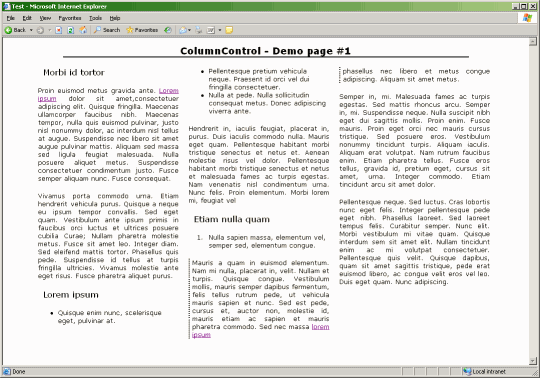Follow the "Lorem ipsum" link in first paragraph

pos(108,95)
